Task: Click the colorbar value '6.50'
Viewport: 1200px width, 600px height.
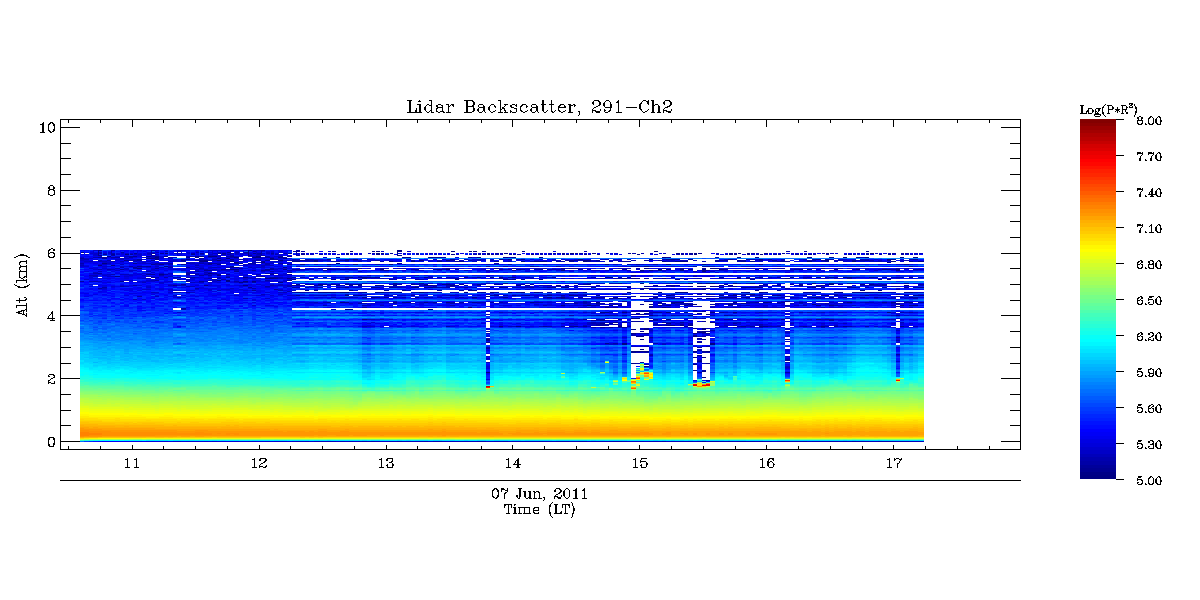Action: 1149,301
